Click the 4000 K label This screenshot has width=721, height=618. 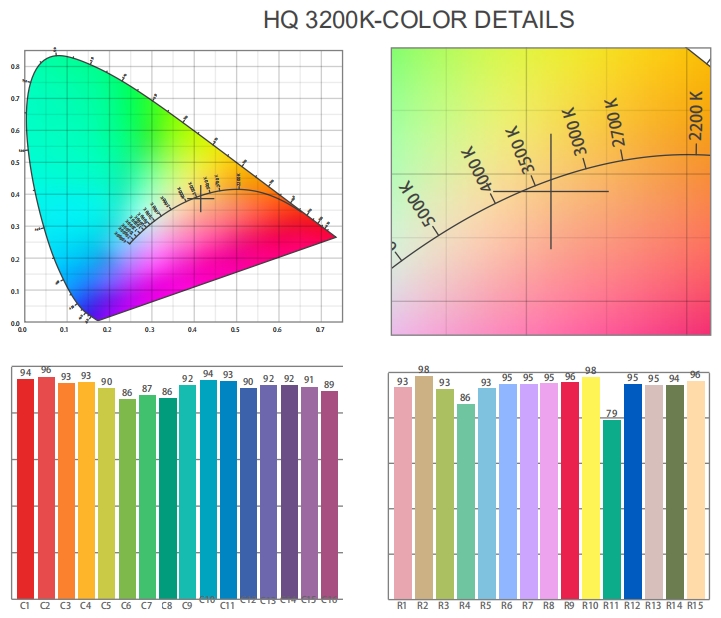pyautogui.click(x=476, y=169)
